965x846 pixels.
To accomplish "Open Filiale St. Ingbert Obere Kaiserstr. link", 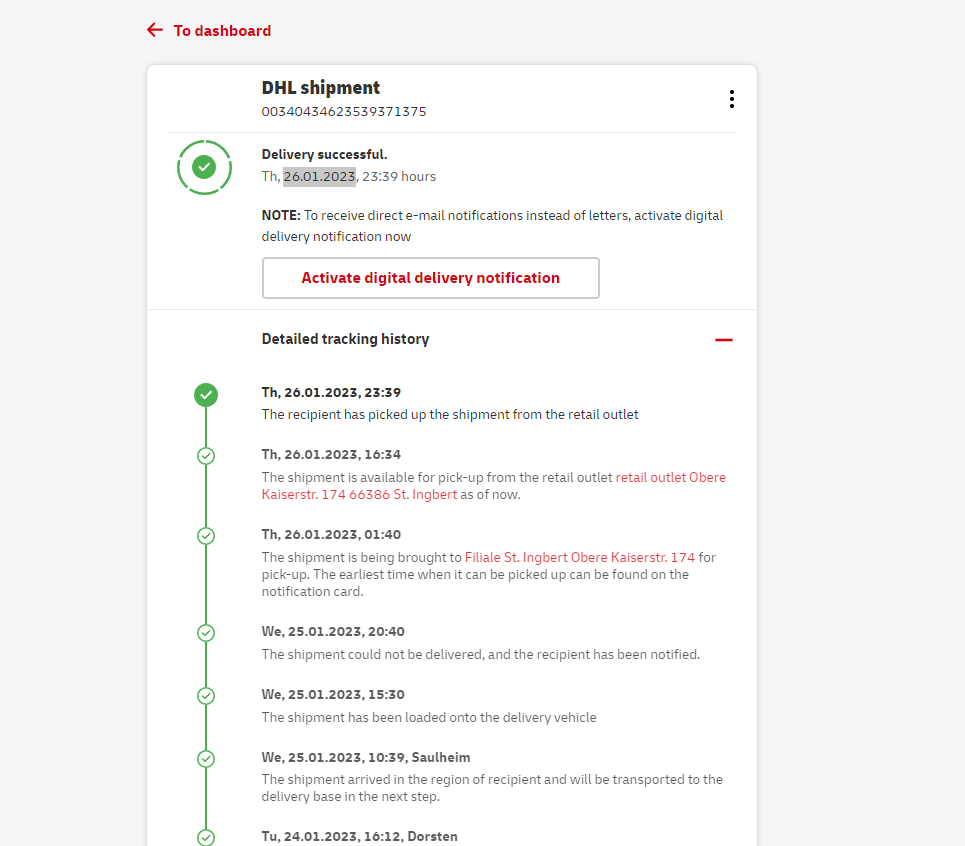I will (x=579, y=557).
